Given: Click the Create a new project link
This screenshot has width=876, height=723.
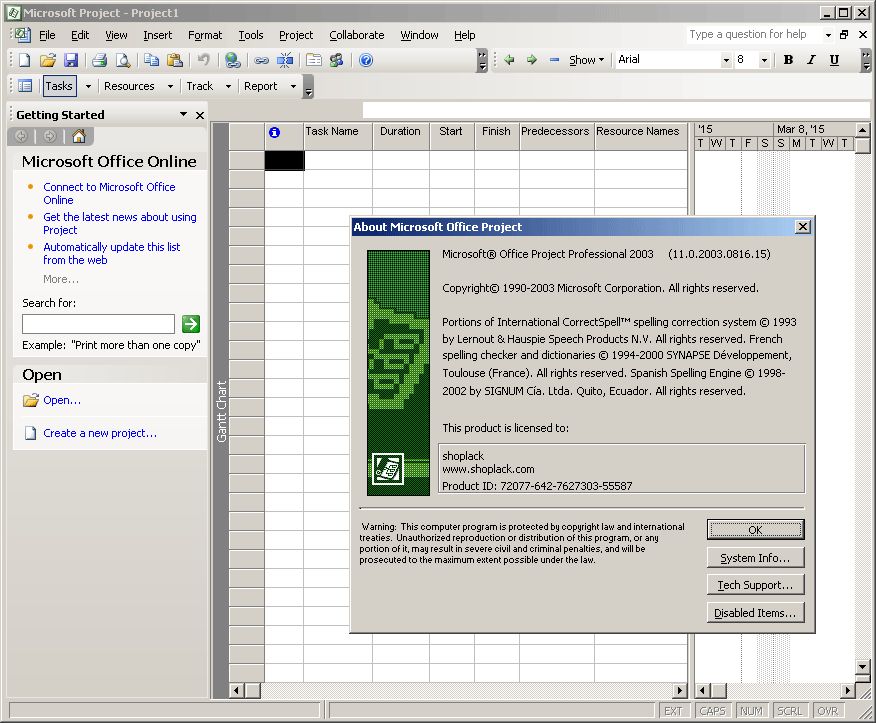Looking at the screenshot, I should [x=100, y=433].
